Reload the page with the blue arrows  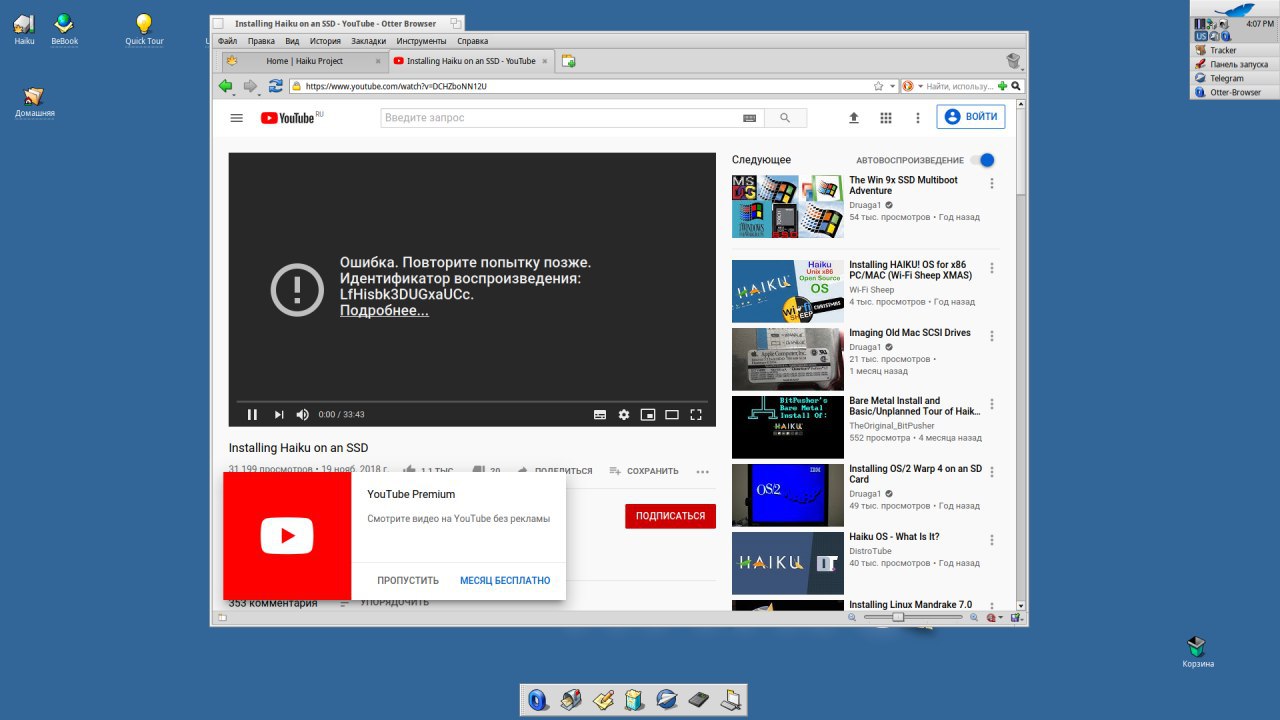(276, 86)
